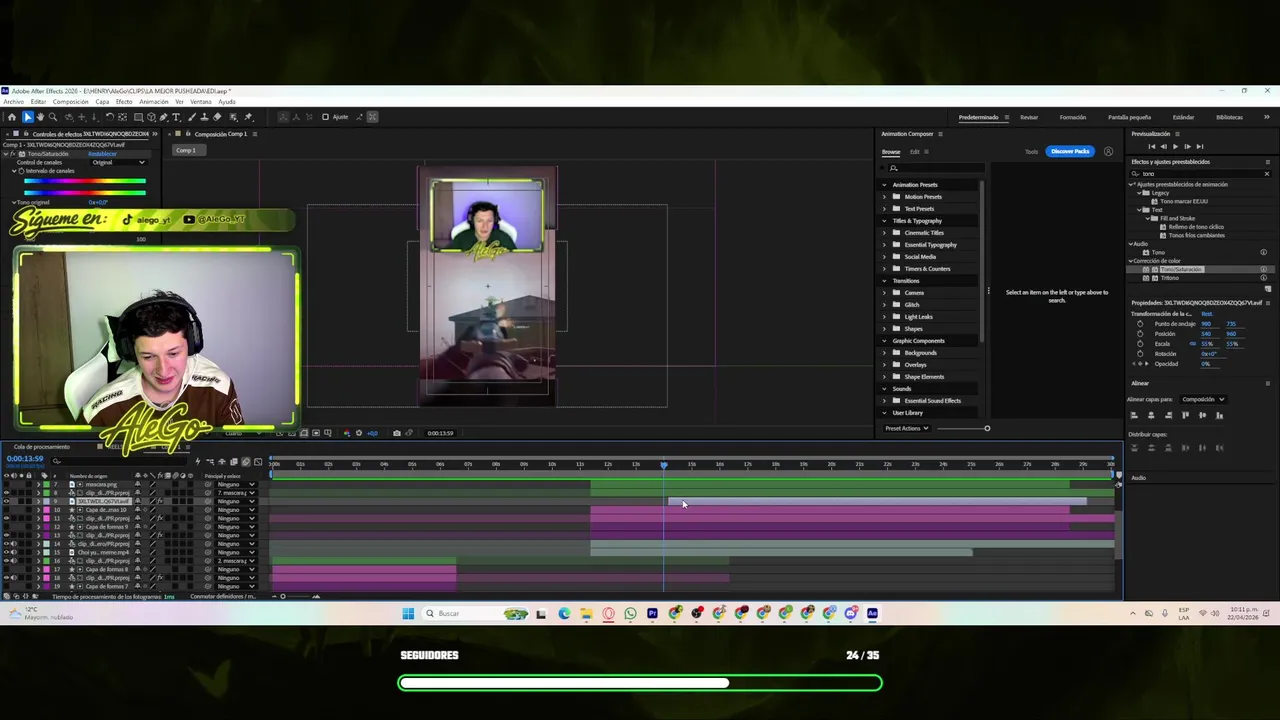Align layers to horizontal center
Viewport: 1280px width, 720px height.
tap(1151, 415)
